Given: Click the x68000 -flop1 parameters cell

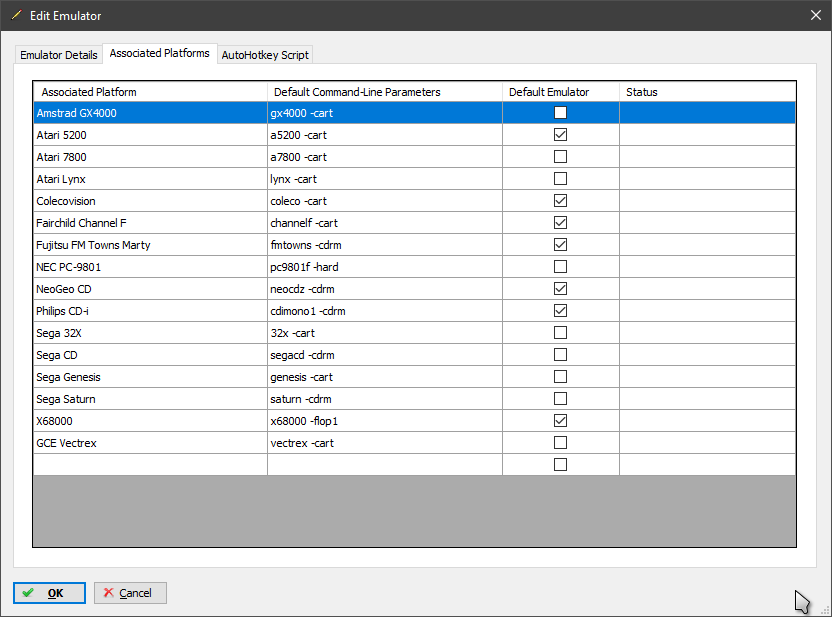Looking at the screenshot, I should pos(385,421).
